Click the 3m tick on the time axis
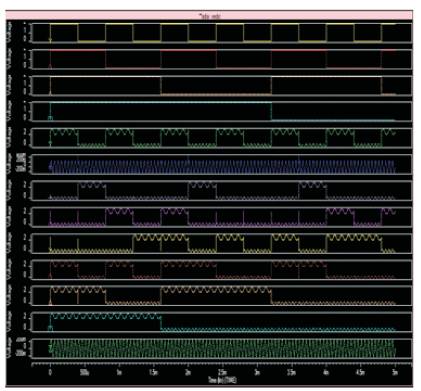Image resolution: width=421 pixels, height=391 pixels. pos(257,372)
